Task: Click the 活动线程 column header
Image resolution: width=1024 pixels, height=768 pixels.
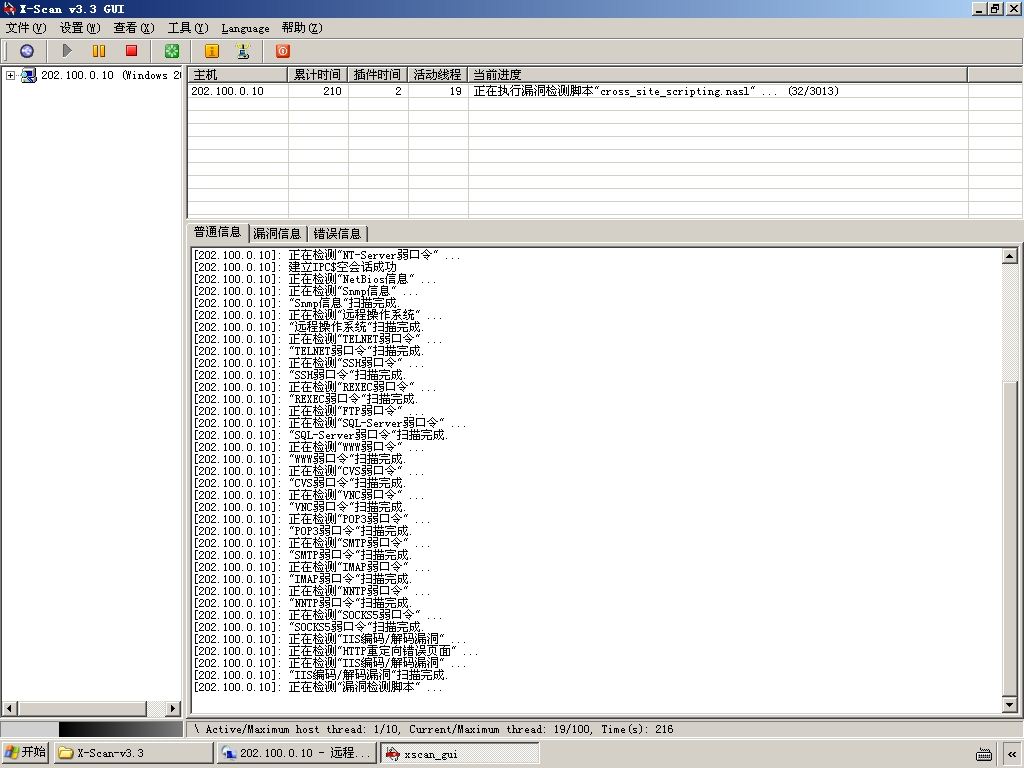Action: pyautogui.click(x=438, y=75)
